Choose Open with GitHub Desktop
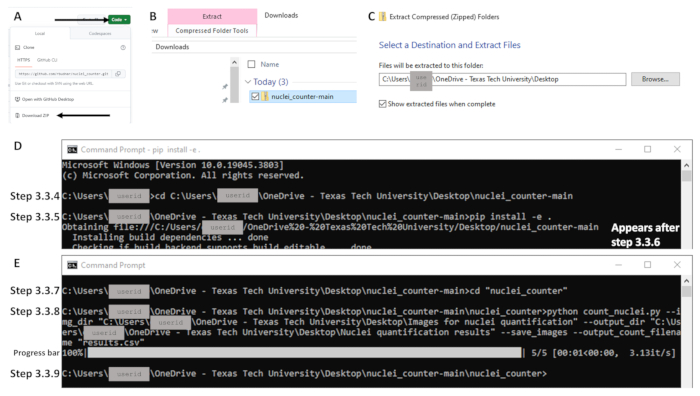This screenshot has height=396, width=700. 45,99
